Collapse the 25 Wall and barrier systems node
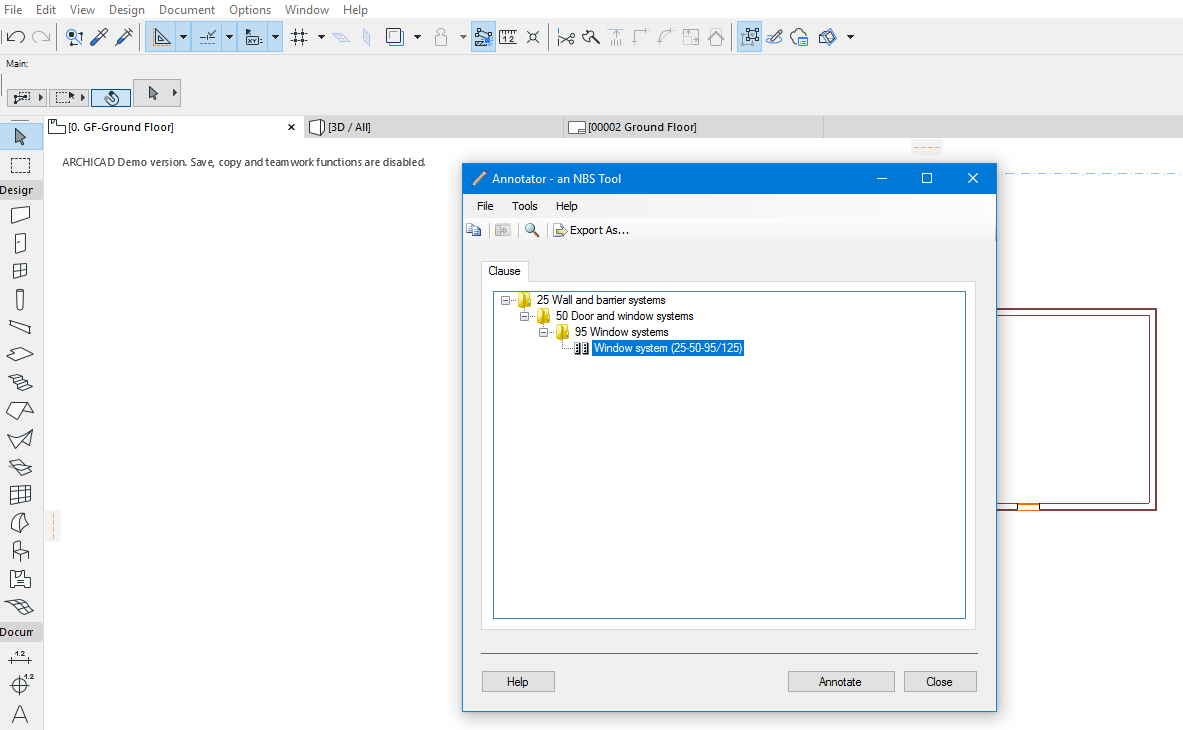Viewport: 1183px width, 730px height. pyautogui.click(x=505, y=300)
